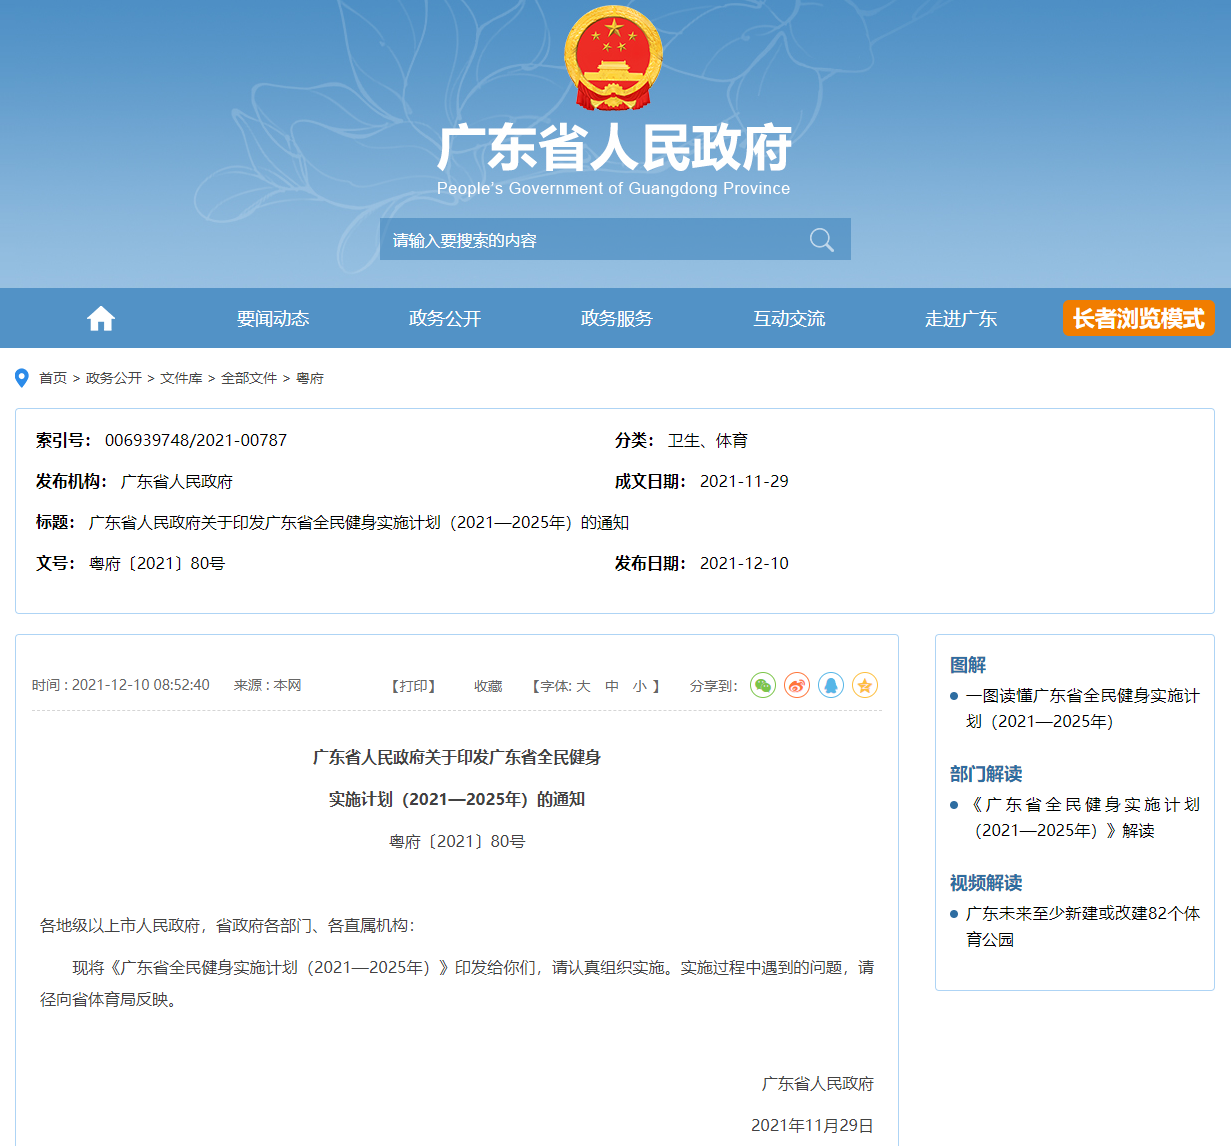Click 来源 : 本网 text
The width and height of the screenshot is (1231, 1146).
click(x=267, y=685)
